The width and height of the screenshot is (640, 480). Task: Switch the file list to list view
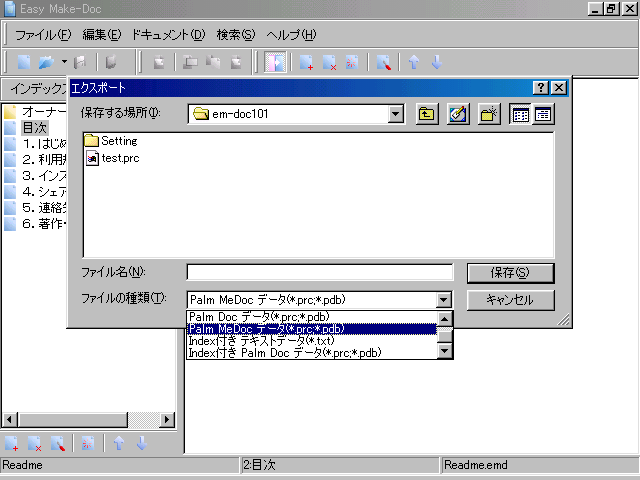(x=520, y=114)
